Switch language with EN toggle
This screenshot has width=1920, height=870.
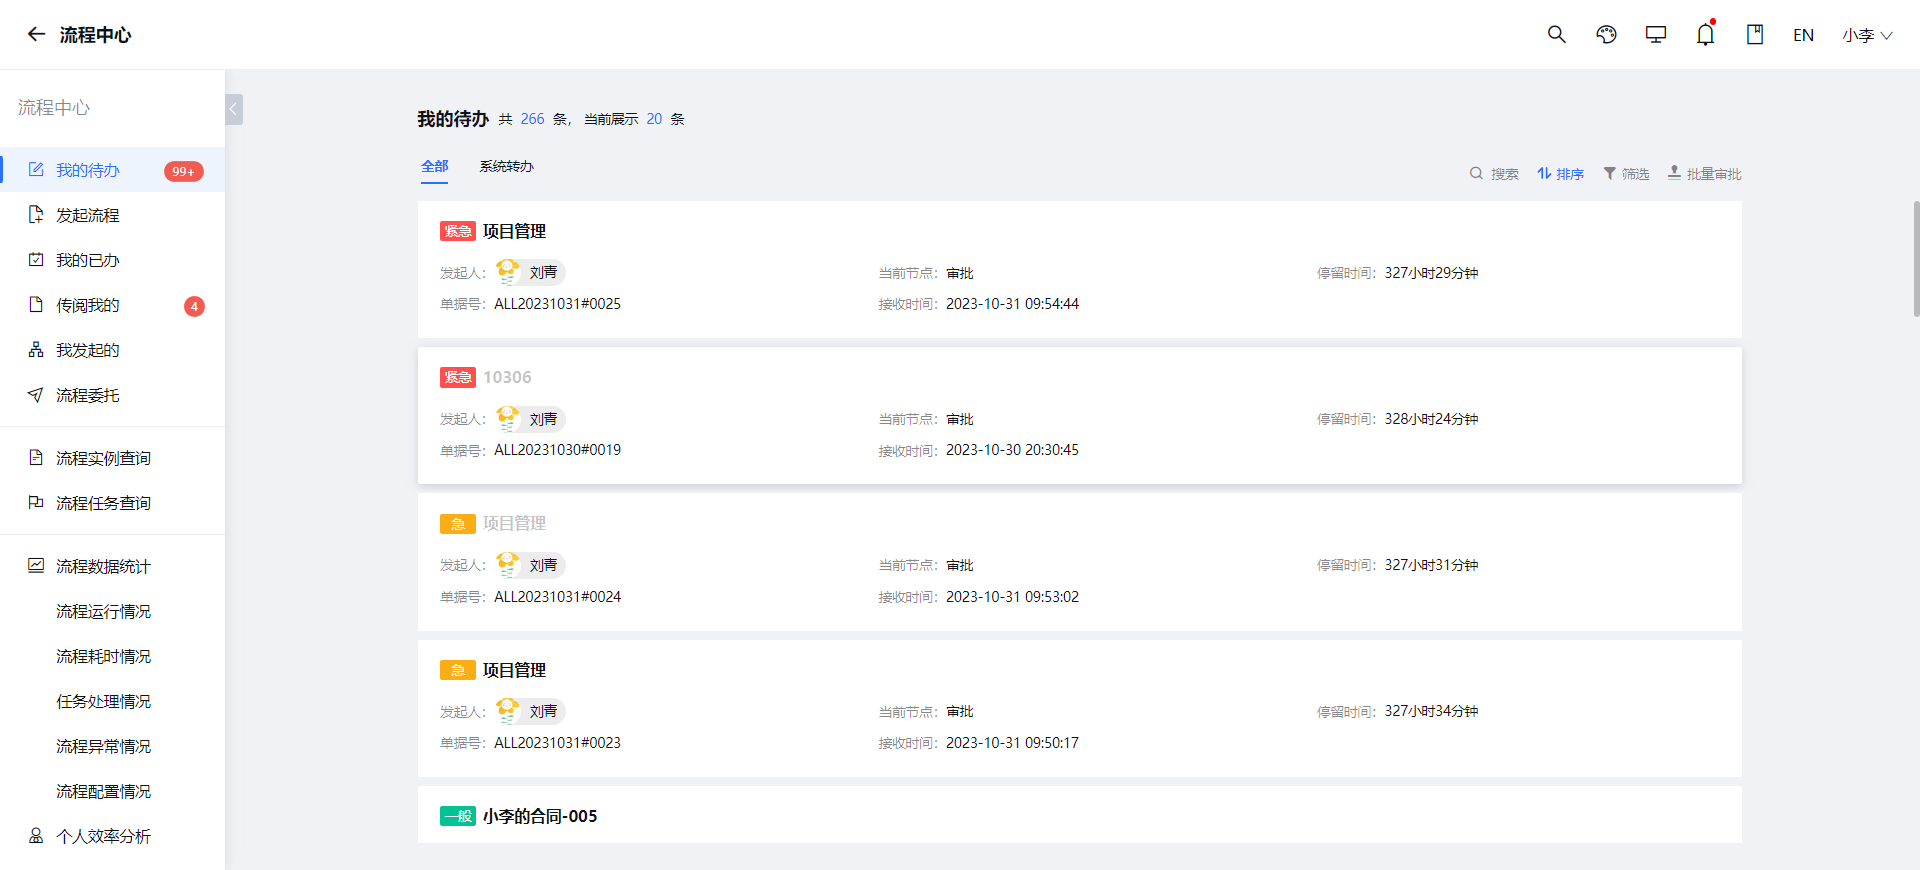1803,35
